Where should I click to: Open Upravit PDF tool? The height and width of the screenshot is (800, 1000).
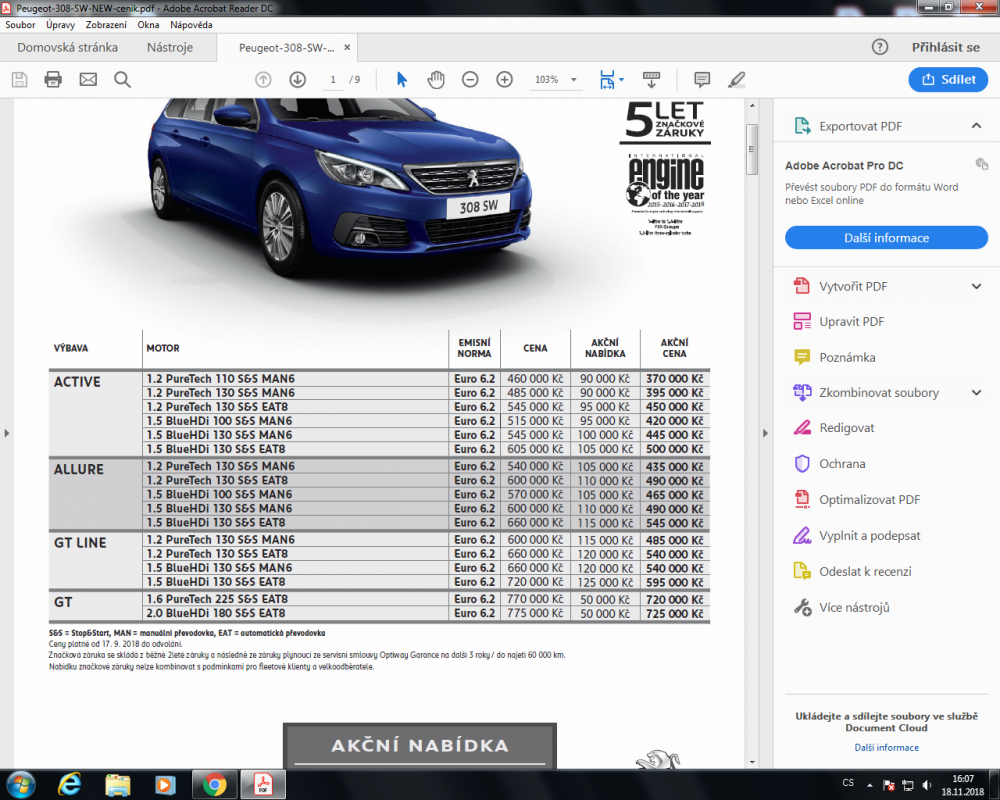coord(839,322)
